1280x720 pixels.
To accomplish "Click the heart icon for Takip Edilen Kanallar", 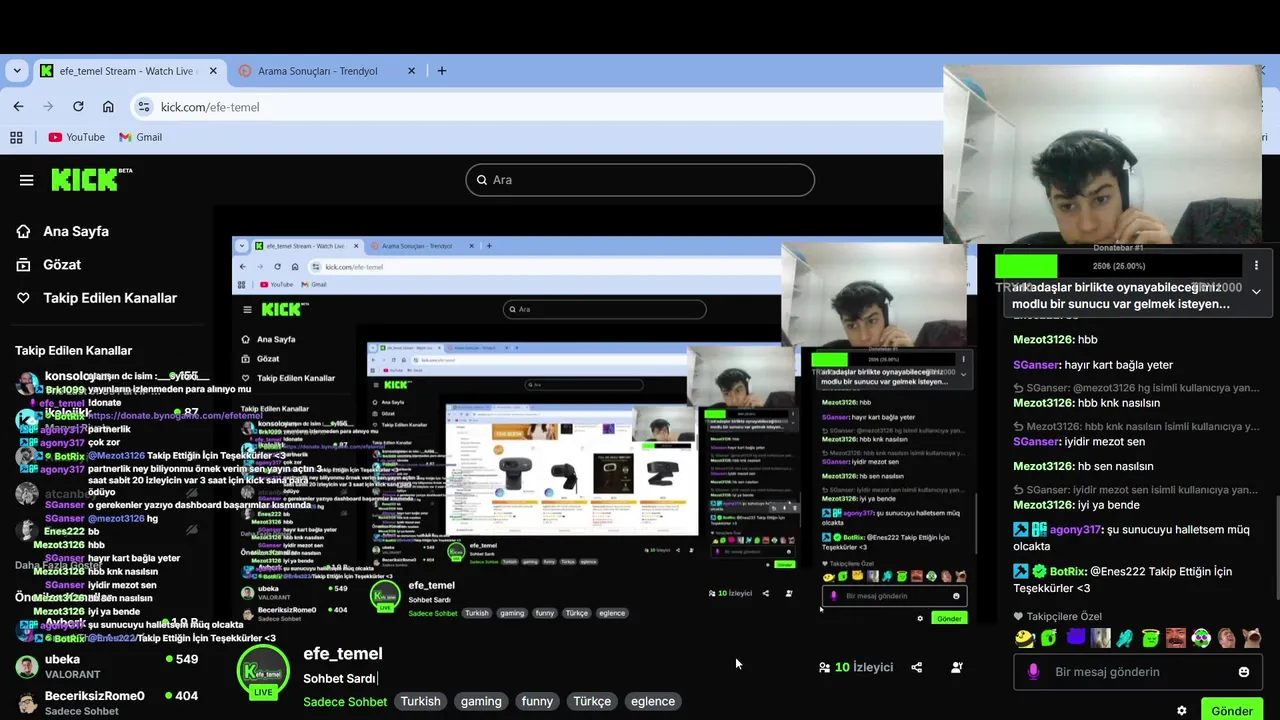I will [23, 298].
